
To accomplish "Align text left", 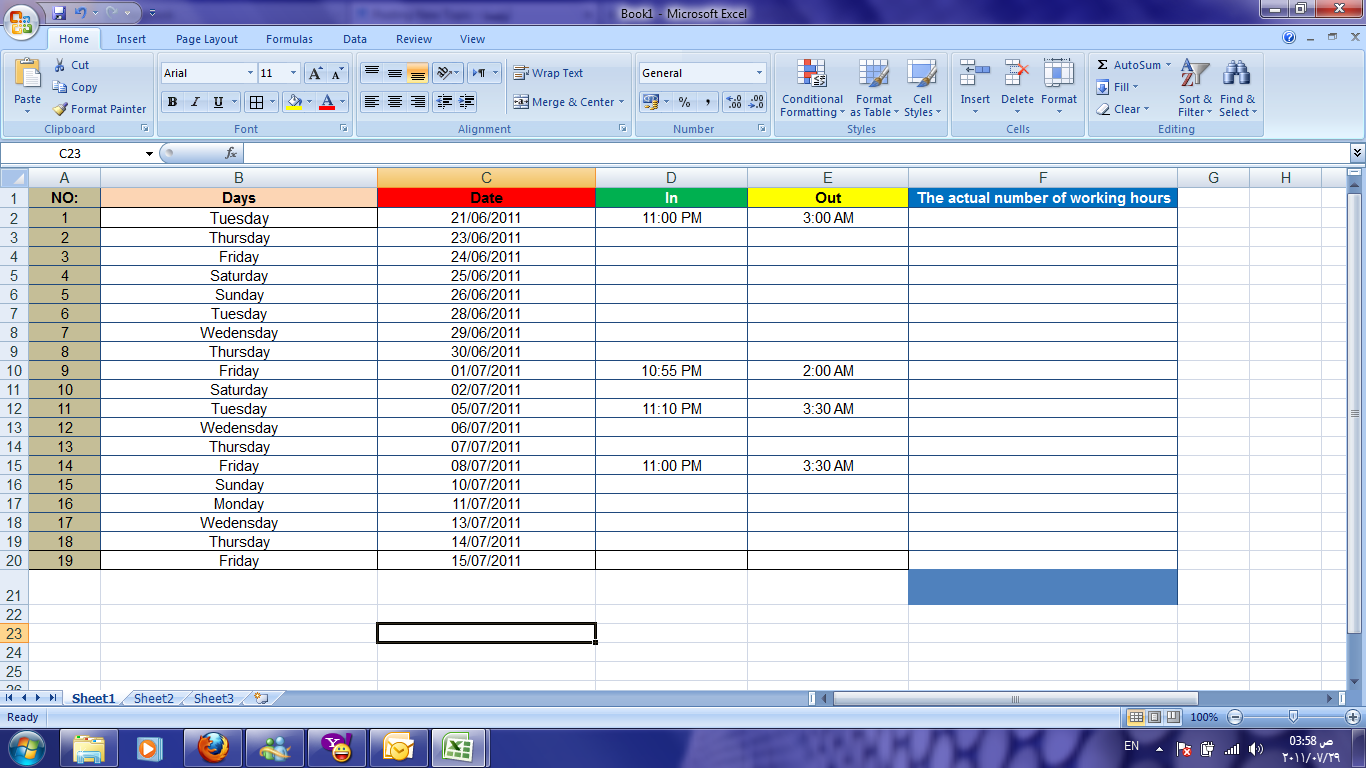I will click(371, 102).
